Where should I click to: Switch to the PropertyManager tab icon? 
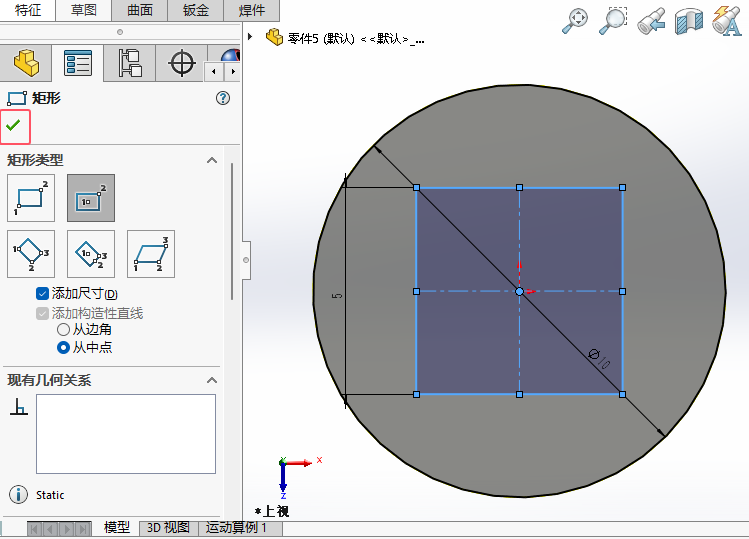coord(77,63)
